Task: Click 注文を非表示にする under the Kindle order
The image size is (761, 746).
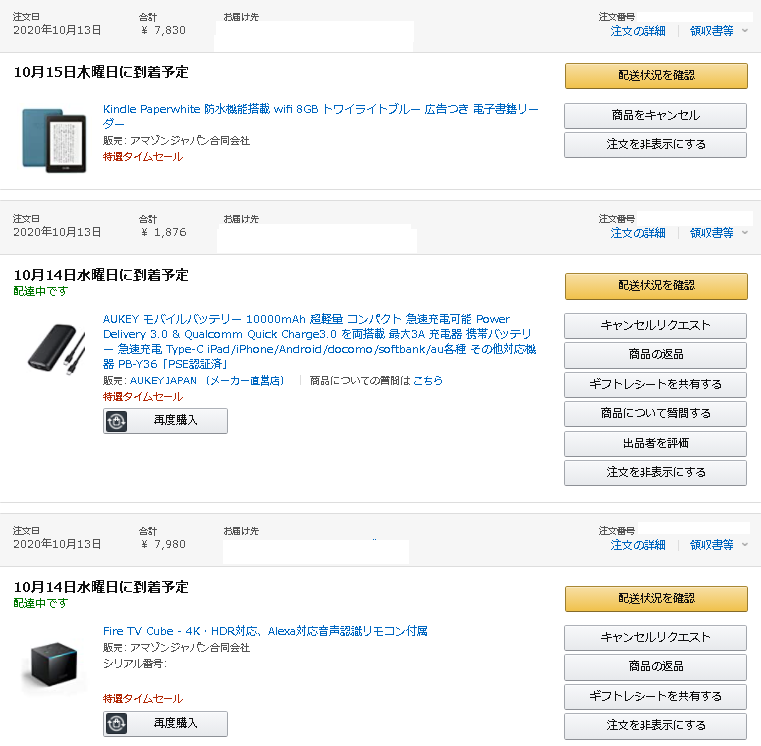Action: click(655, 145)
